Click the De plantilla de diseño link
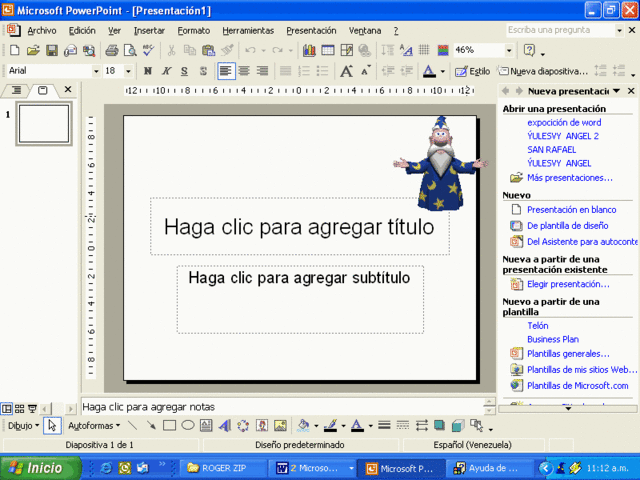 tap(567, 226)
